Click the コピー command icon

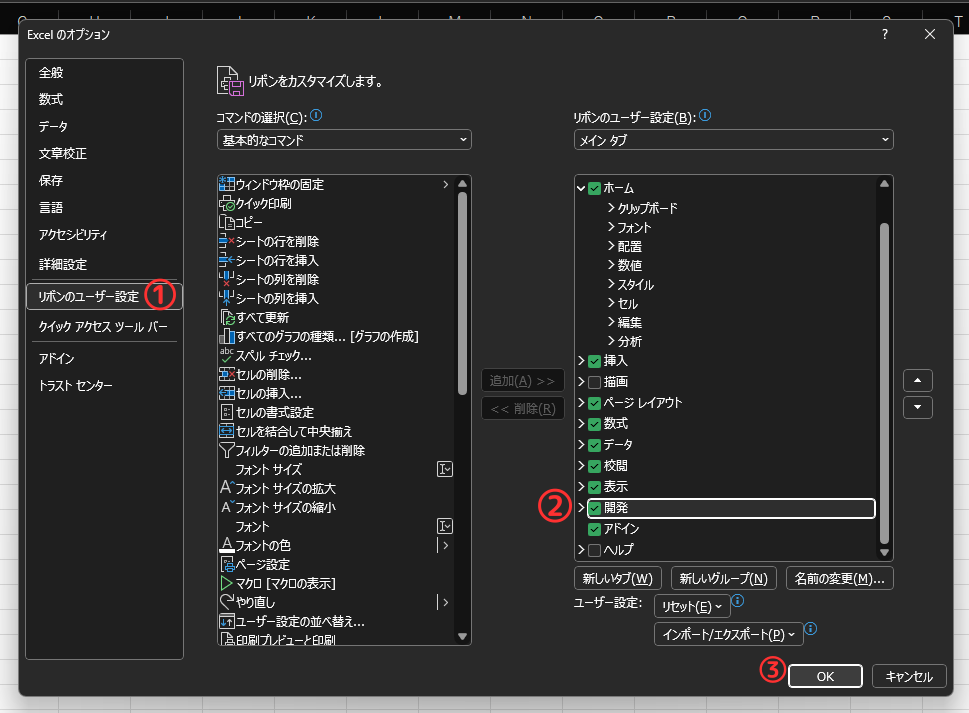[227, 222]
